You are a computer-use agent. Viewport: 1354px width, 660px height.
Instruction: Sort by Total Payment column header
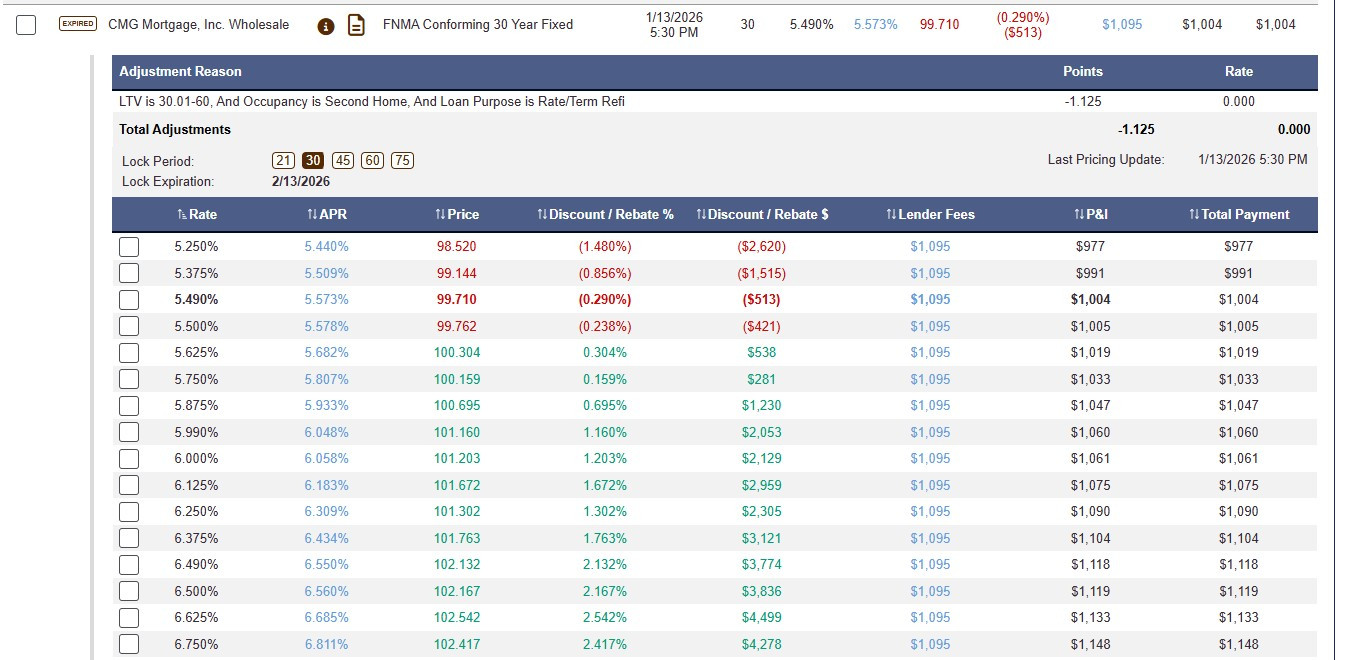click(x=1239, y=214)
